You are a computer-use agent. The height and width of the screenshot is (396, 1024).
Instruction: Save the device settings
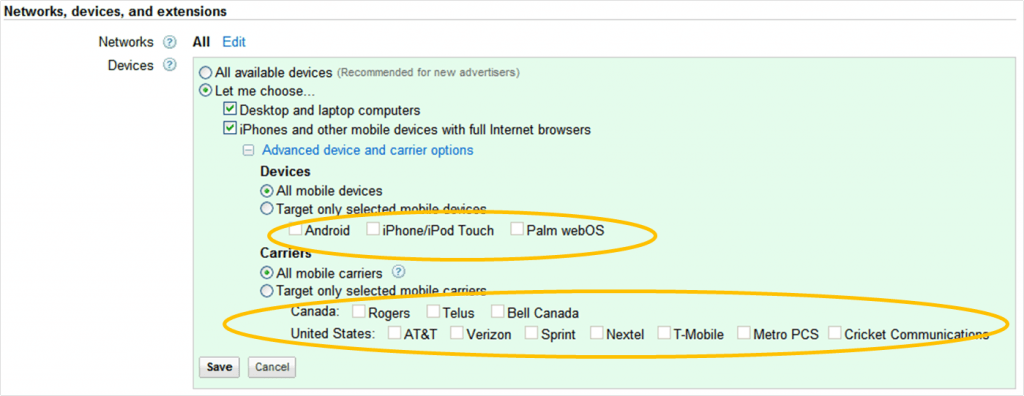point(219,367)
